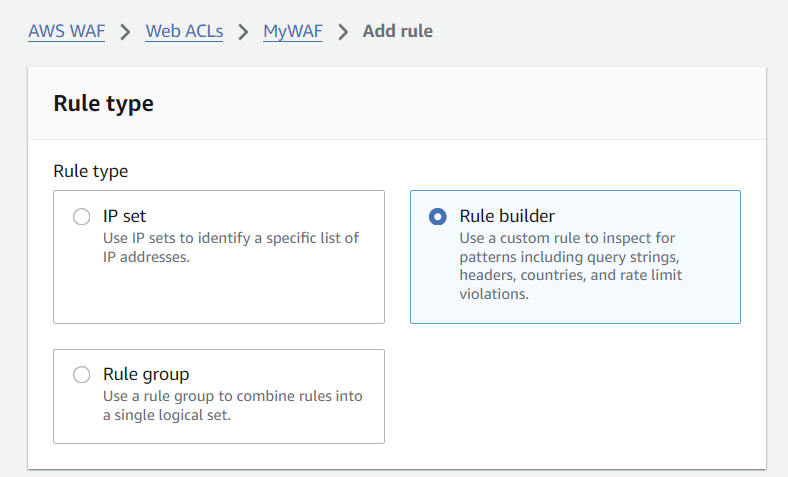Enable the Rule group radio button
788x477 pixels.
coord(82,375)
